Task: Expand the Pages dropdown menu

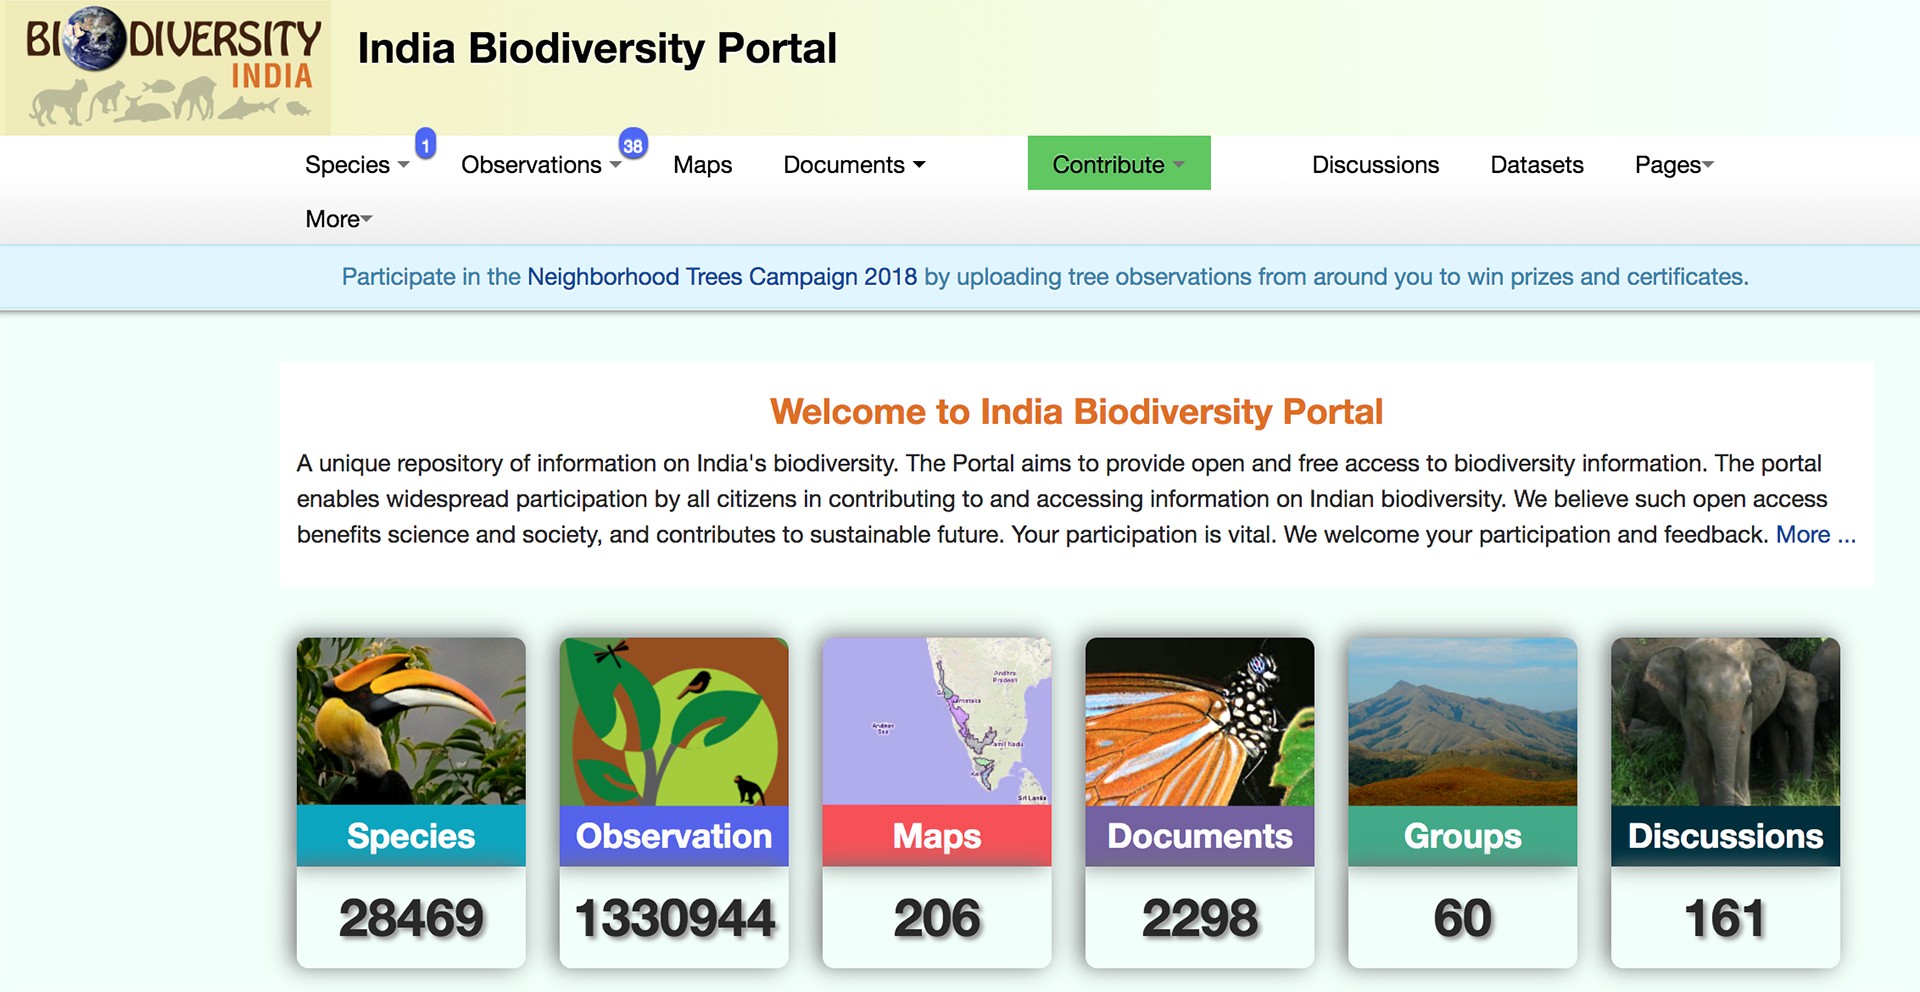Action: click(x=1674, y=165)
